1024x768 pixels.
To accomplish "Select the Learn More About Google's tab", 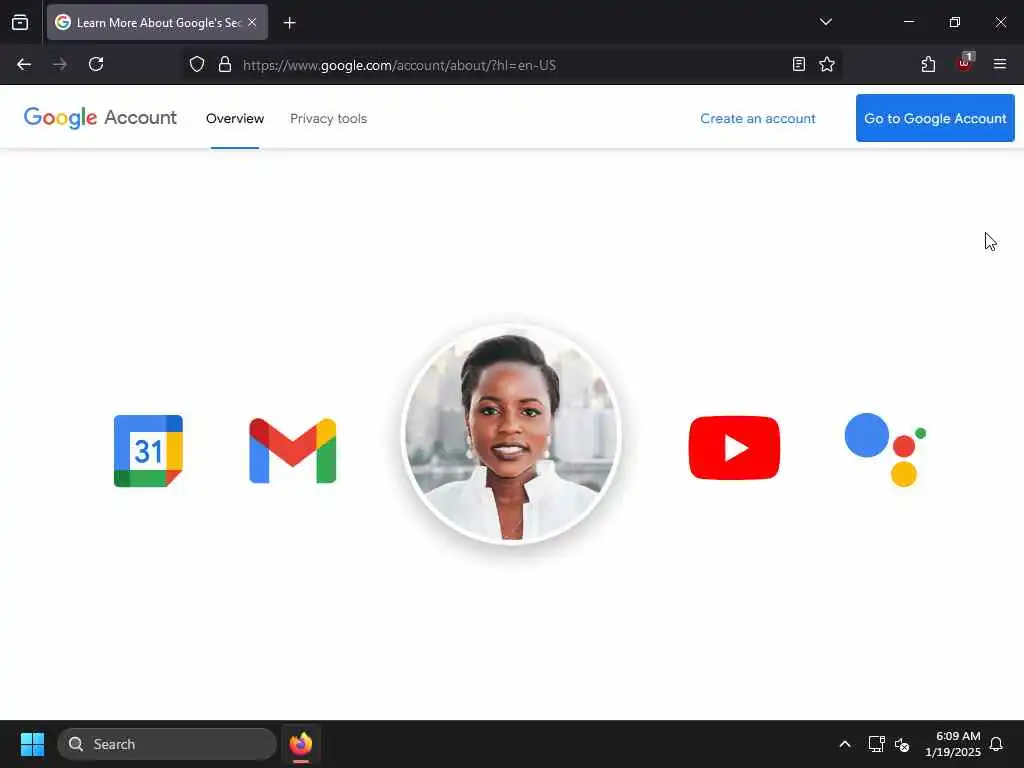I will [157, 23].
